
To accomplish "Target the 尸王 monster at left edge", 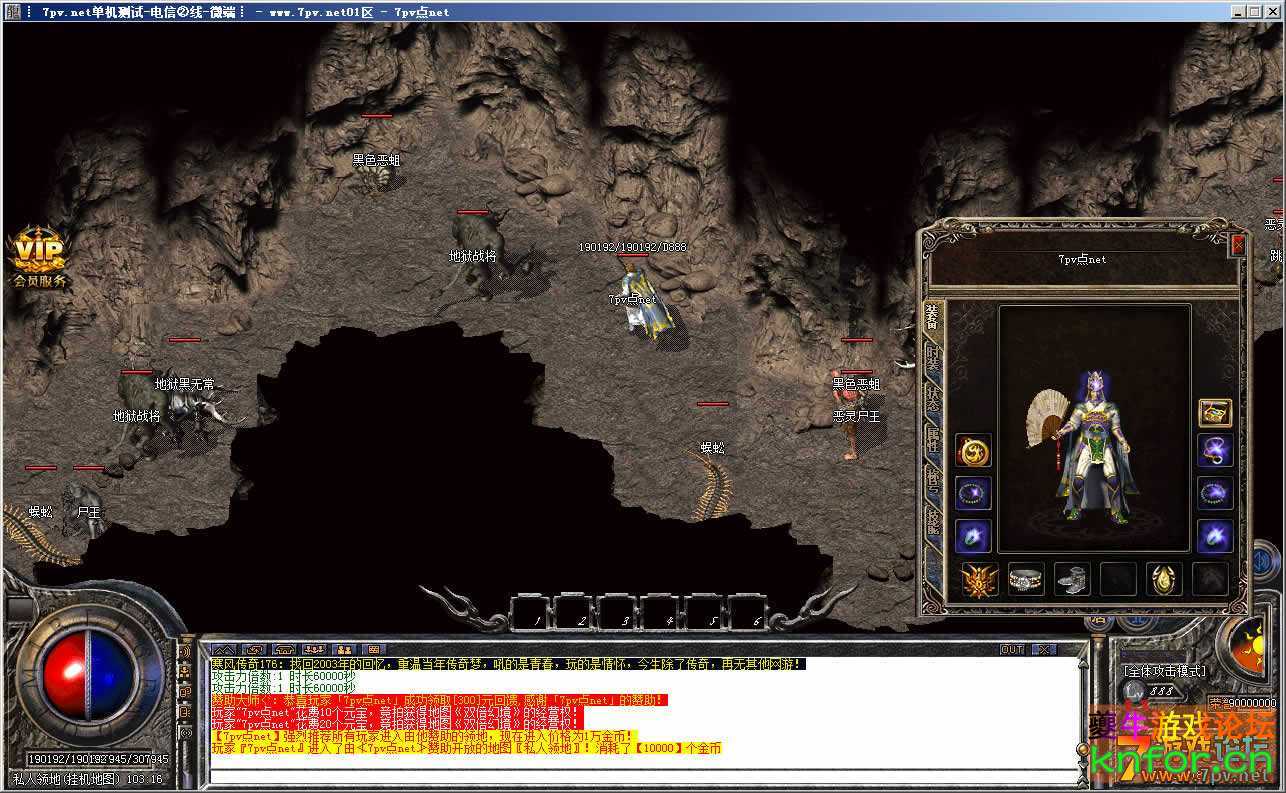I will tap(82, 506).
